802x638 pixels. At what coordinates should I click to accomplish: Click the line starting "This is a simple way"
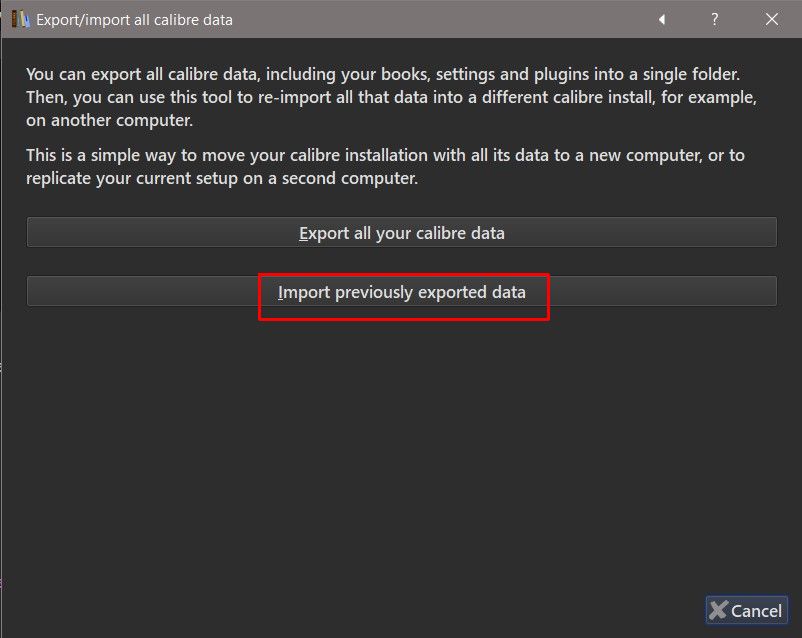(385, 155)
